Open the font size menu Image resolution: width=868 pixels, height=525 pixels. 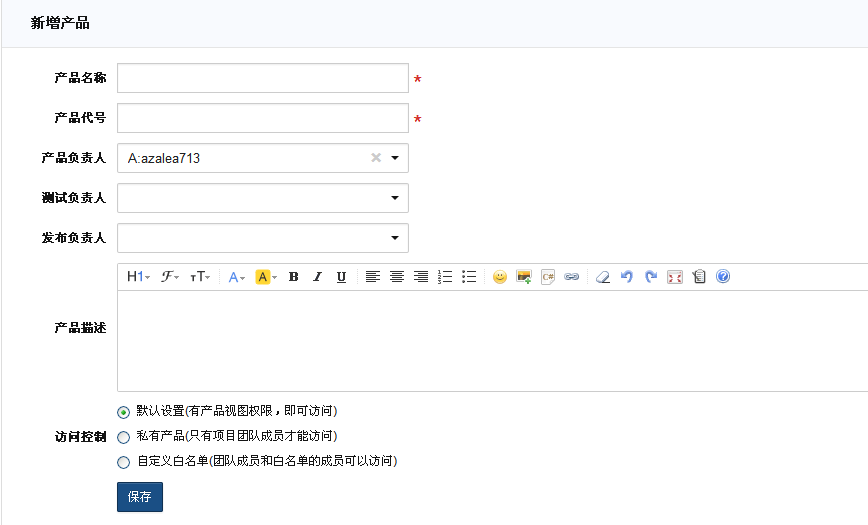pyautogui.click(x=200, y=276)
